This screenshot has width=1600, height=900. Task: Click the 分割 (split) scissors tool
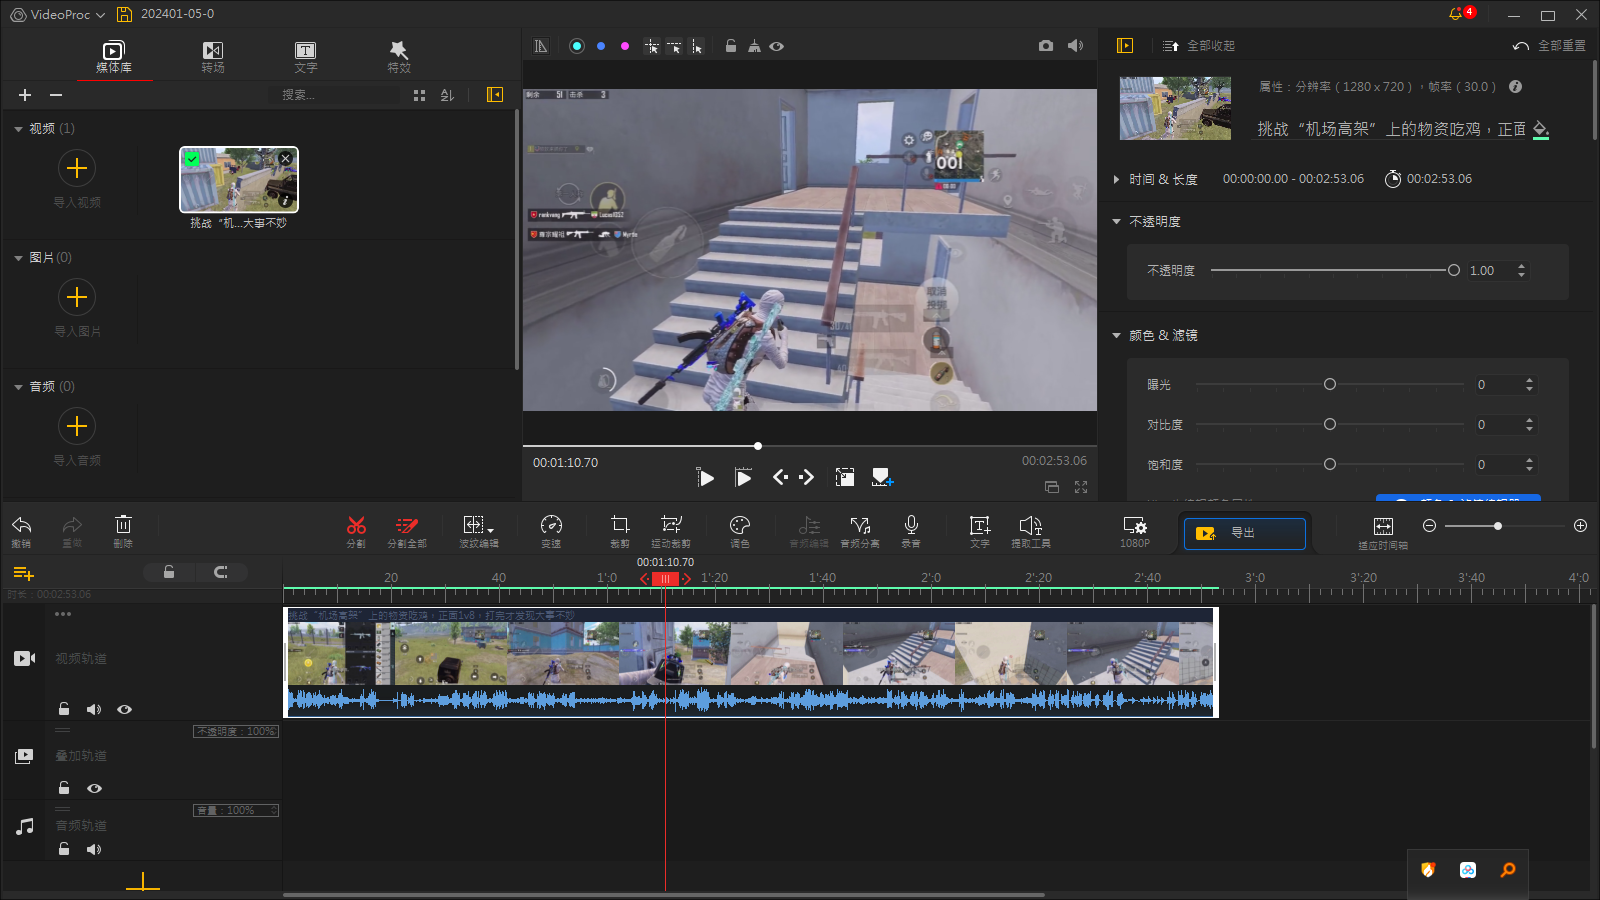356,531
